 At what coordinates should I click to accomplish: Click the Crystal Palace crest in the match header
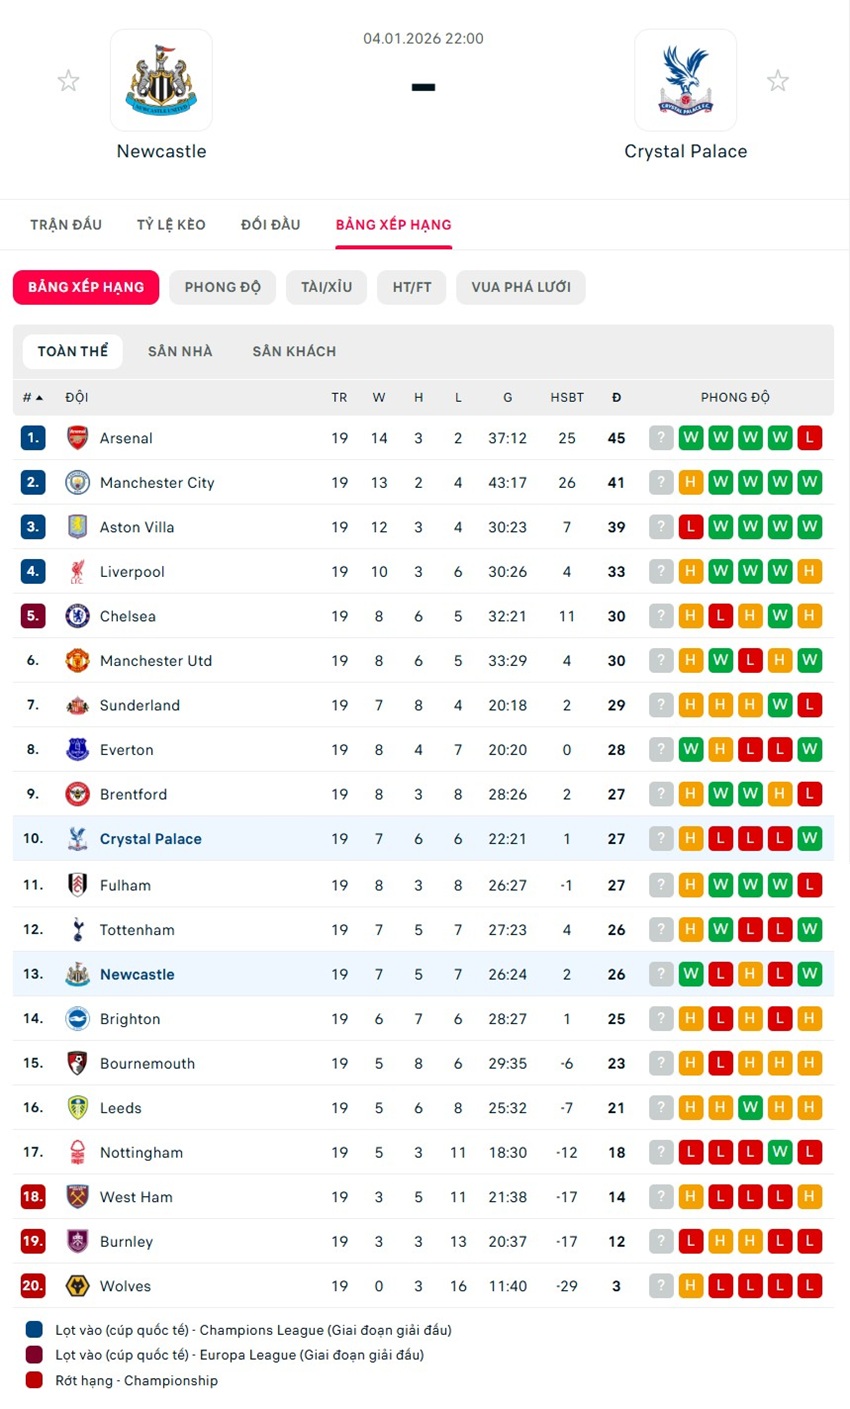pos(685,80)
